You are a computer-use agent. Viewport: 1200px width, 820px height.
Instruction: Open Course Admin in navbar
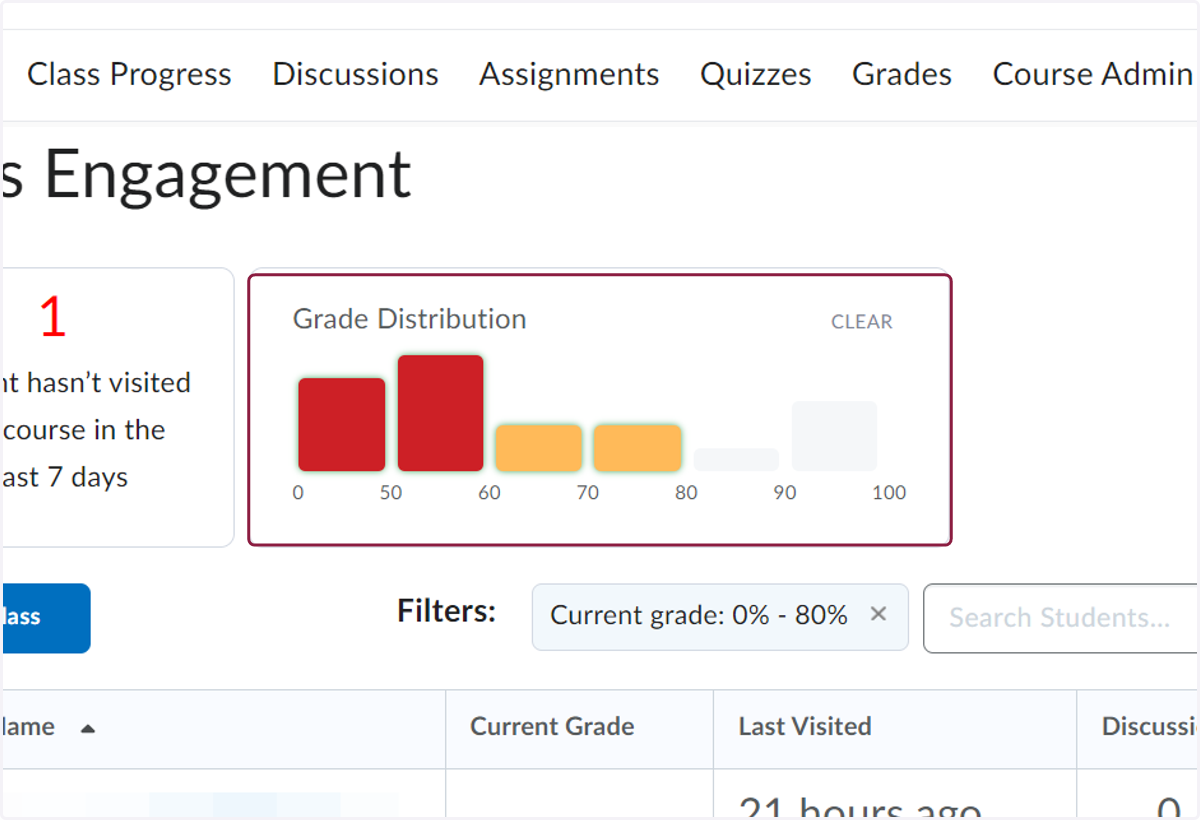(x=1094, y=75)
